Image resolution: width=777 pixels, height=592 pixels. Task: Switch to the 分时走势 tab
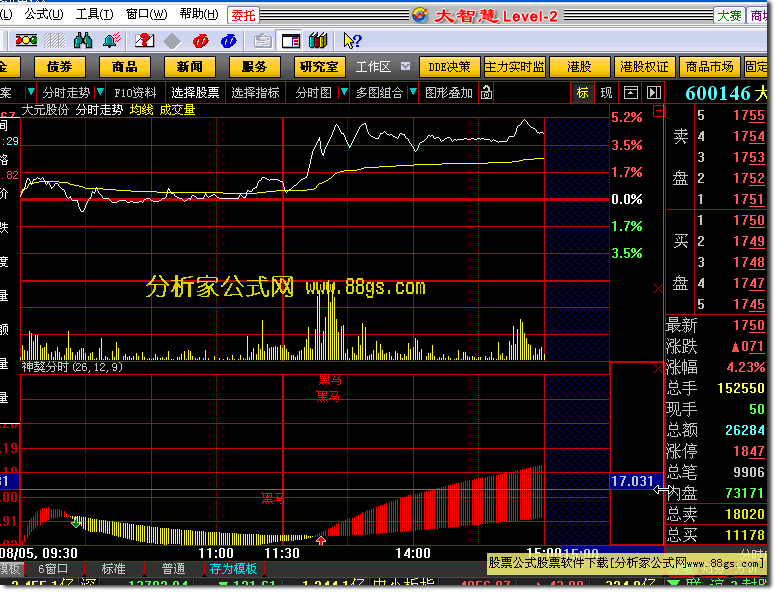(x=66, y=93)
